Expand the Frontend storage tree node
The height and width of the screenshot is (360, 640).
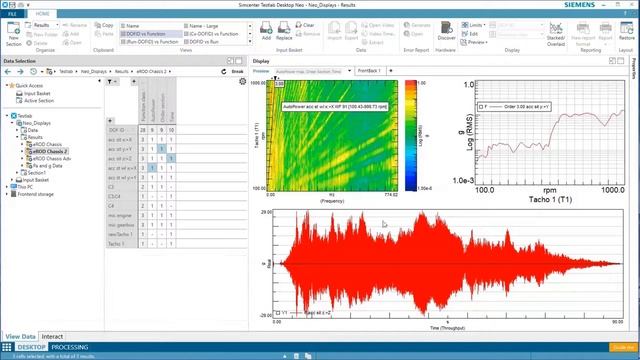tap(7, 194)
